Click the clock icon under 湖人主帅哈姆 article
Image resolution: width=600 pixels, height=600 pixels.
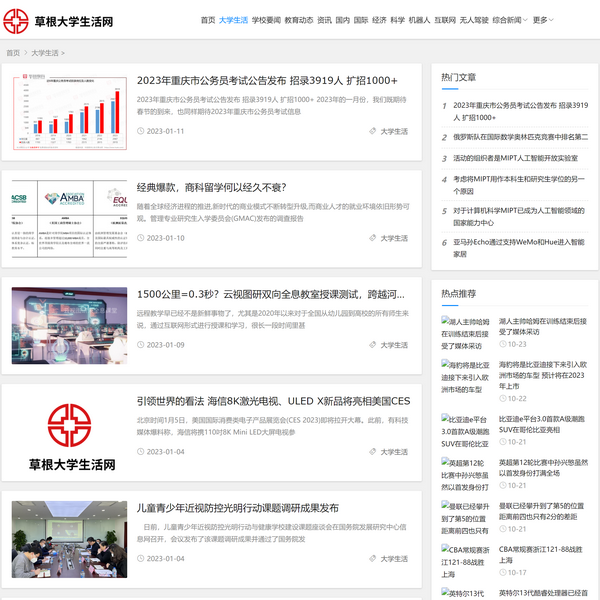[502, 344]
